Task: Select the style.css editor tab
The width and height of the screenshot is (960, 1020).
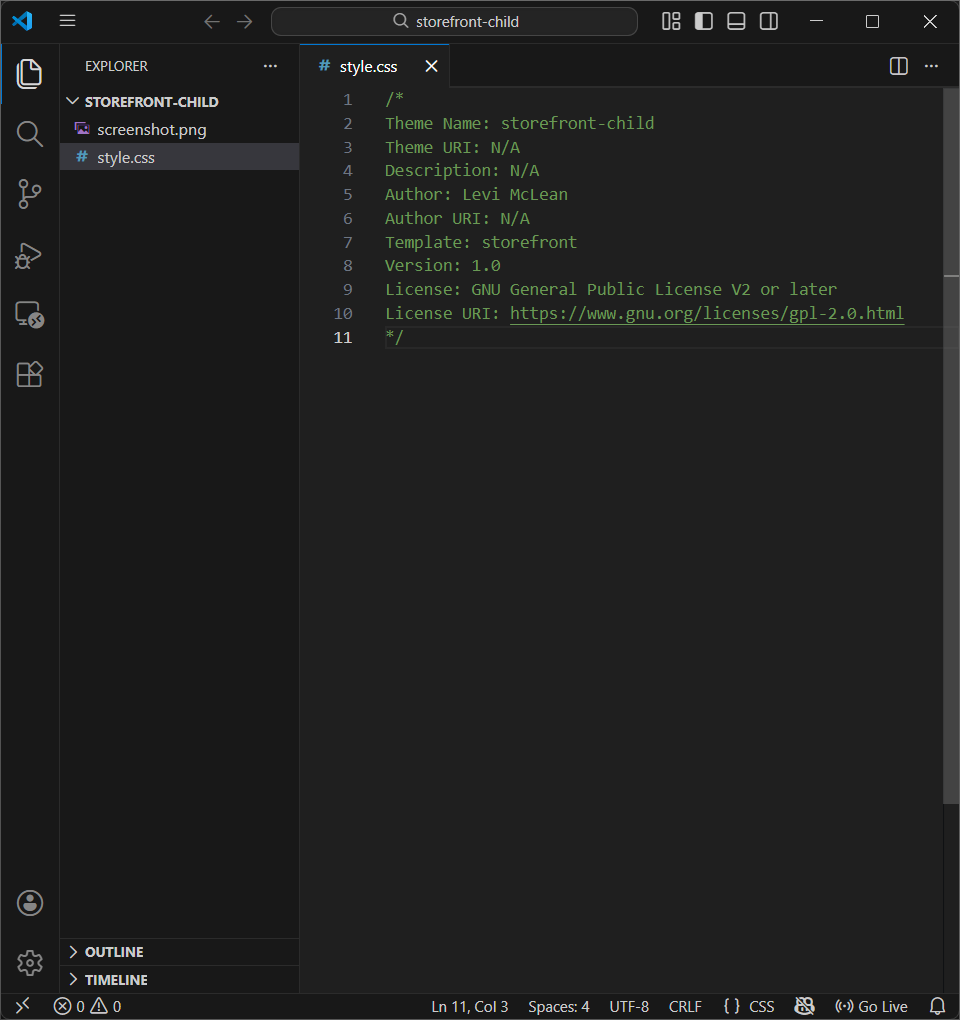Action: point(367,67)
